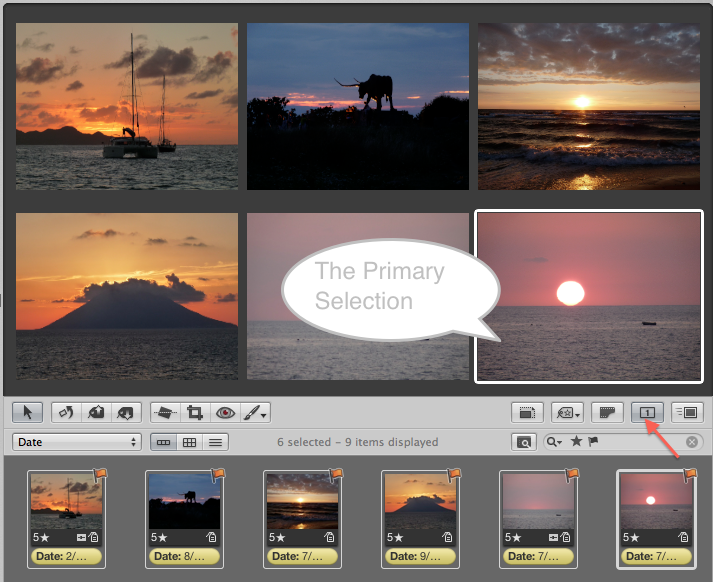
Task: Choose the Straighten tool in toolbar
Action: [x=165, y=411]
